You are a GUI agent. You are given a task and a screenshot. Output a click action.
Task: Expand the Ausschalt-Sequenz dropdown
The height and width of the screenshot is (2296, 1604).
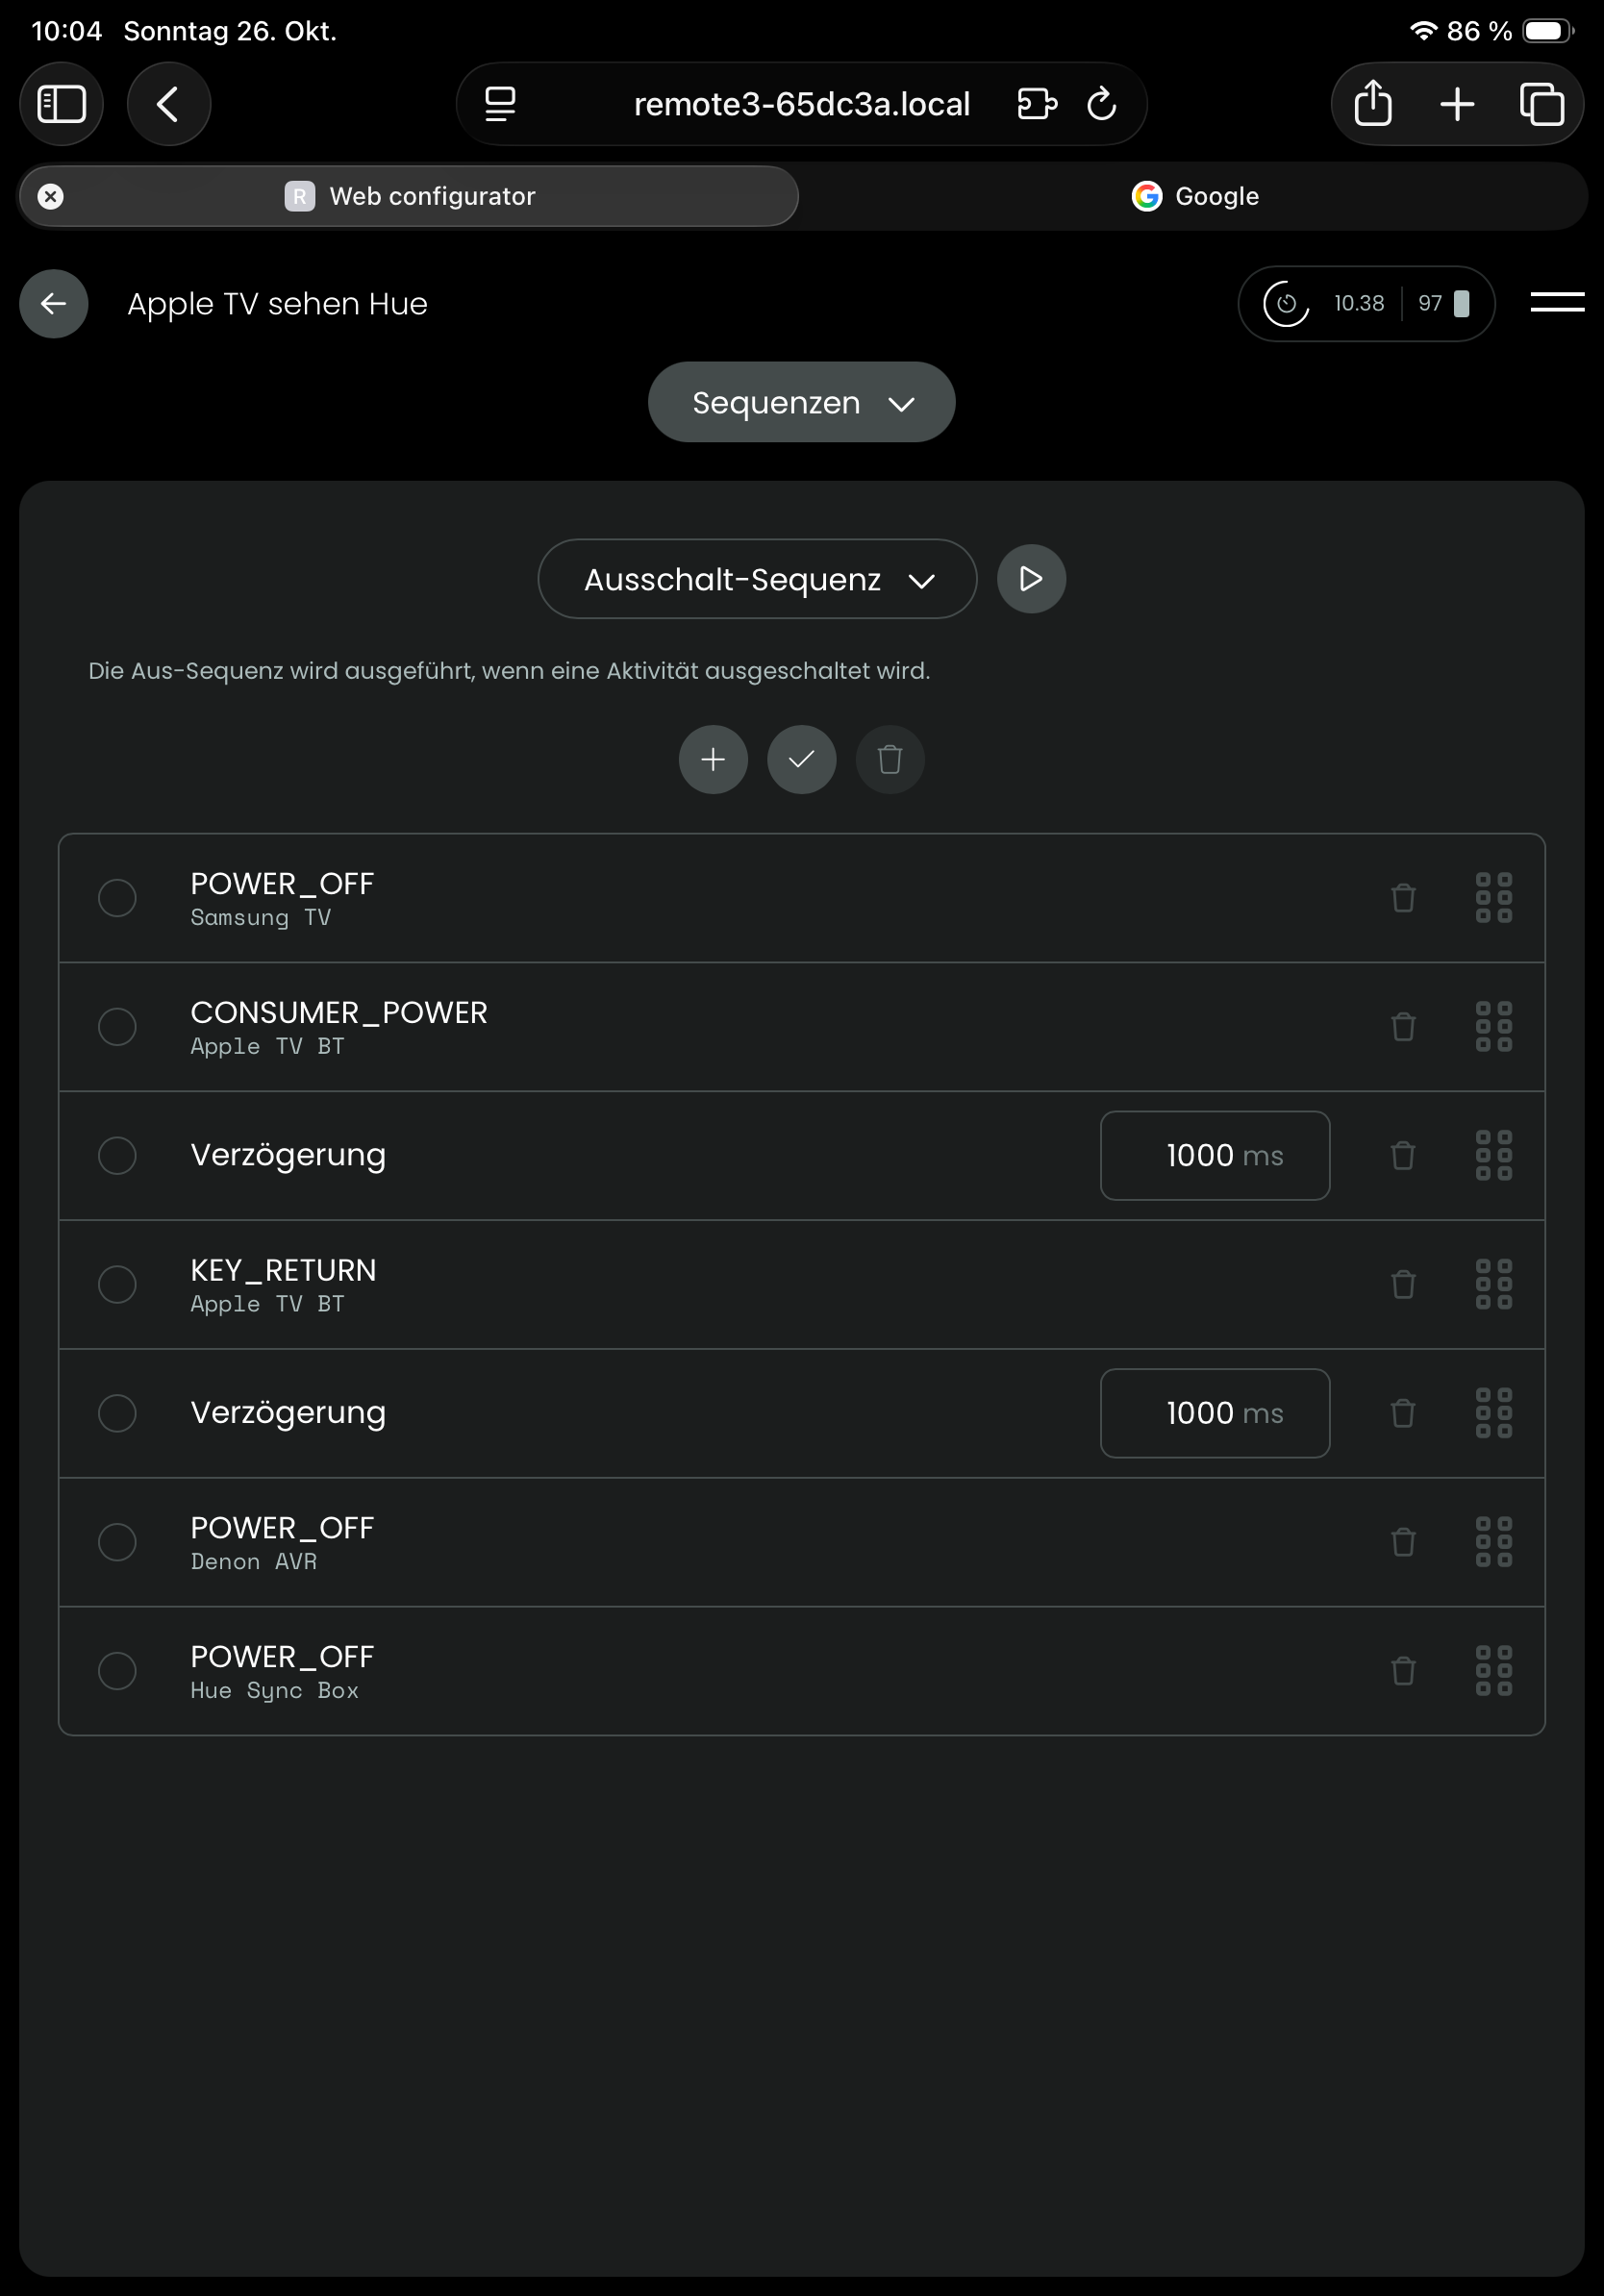(x=757, y=580)
